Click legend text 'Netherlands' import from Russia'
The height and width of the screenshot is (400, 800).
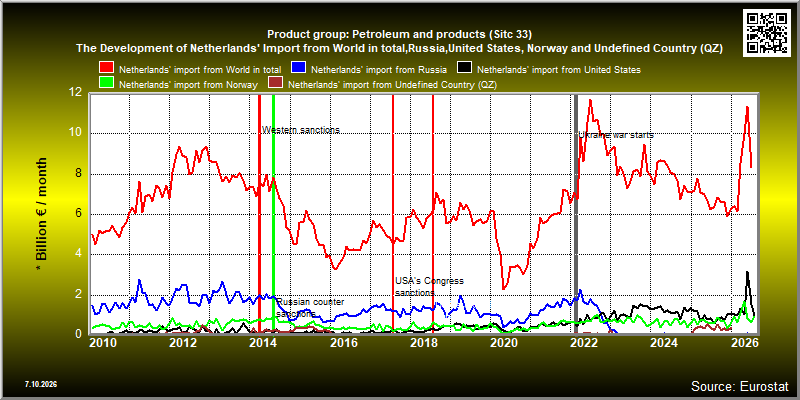[379, 69]
